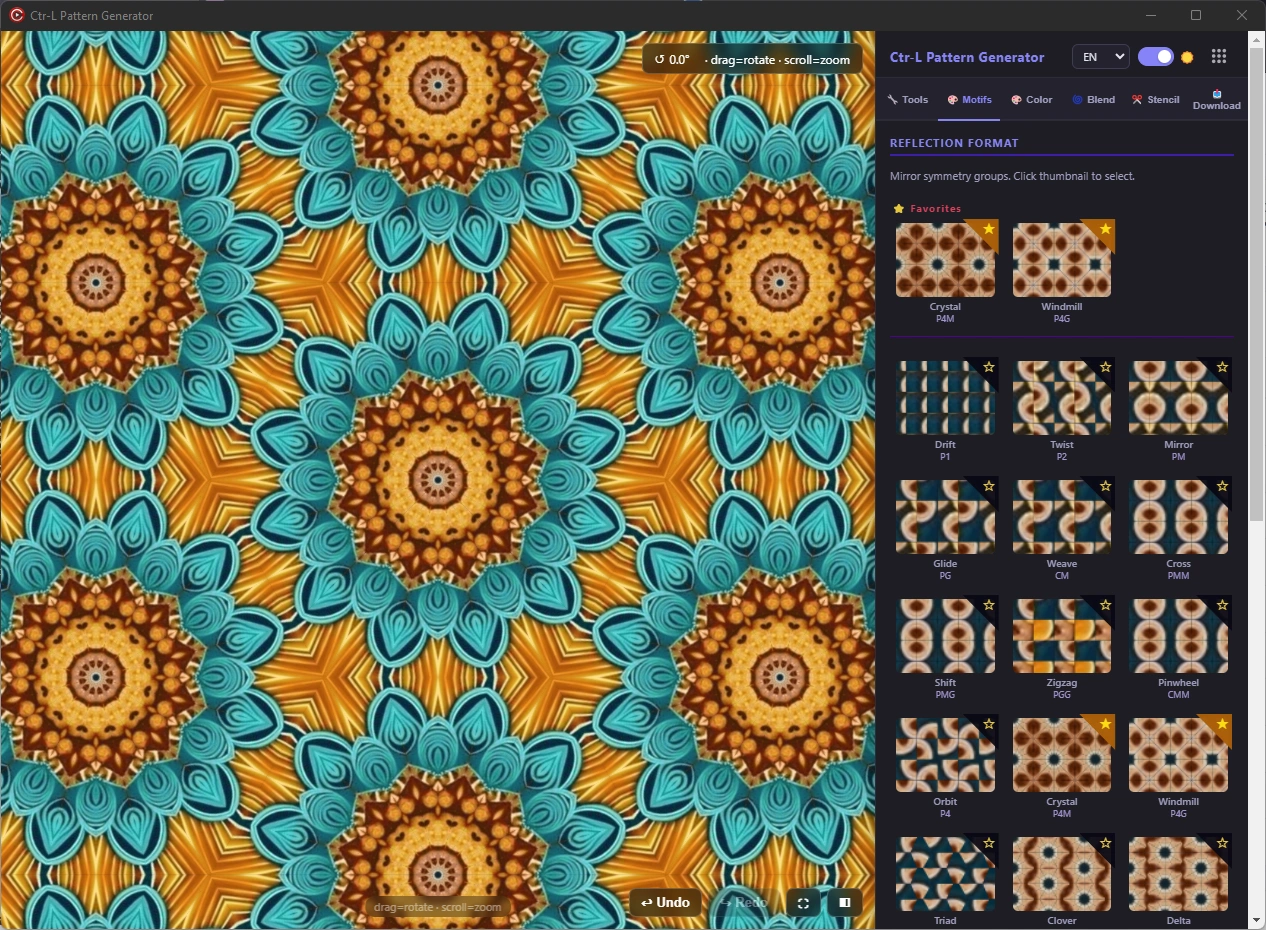The image size is (1266, 930).
Task: Select the Triad pattern thumbnail
Action: [945, 874]
